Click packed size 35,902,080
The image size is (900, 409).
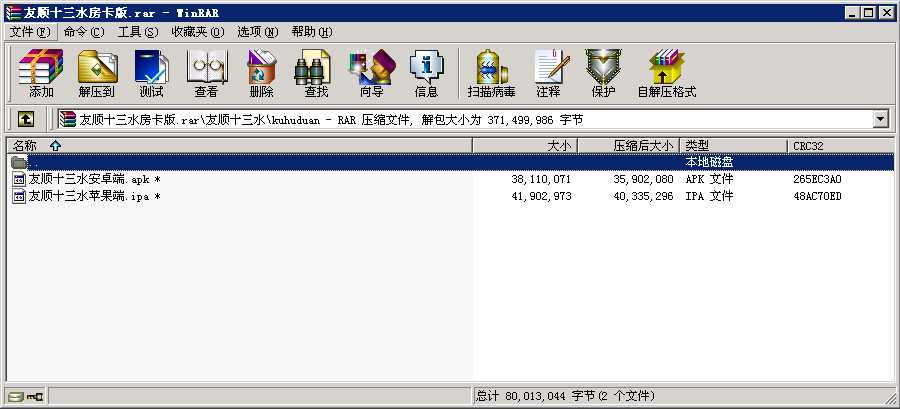[643, 180]
